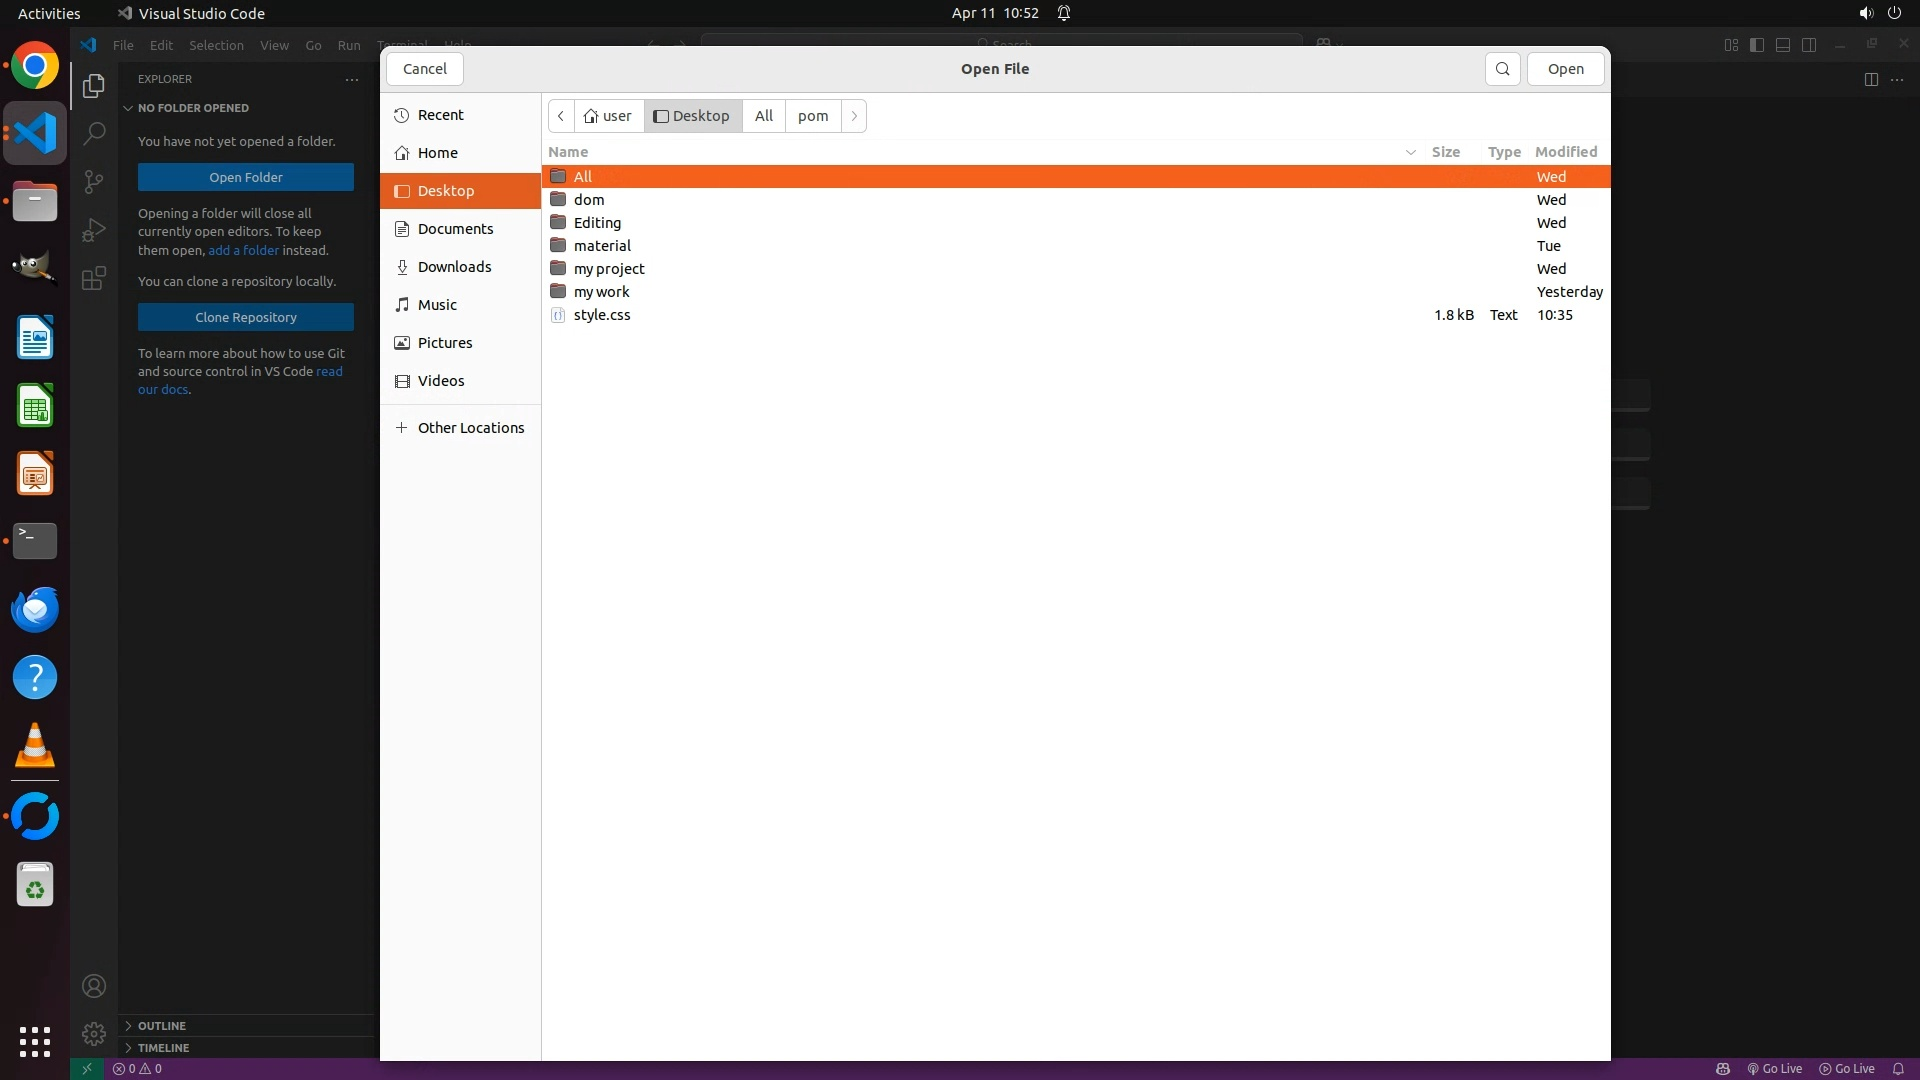The height and width of the screenshot is (1080, 1920).
Task: Toggle the sort arrow on Name column
Action: pyautogui.click(x=1410, y=152)
